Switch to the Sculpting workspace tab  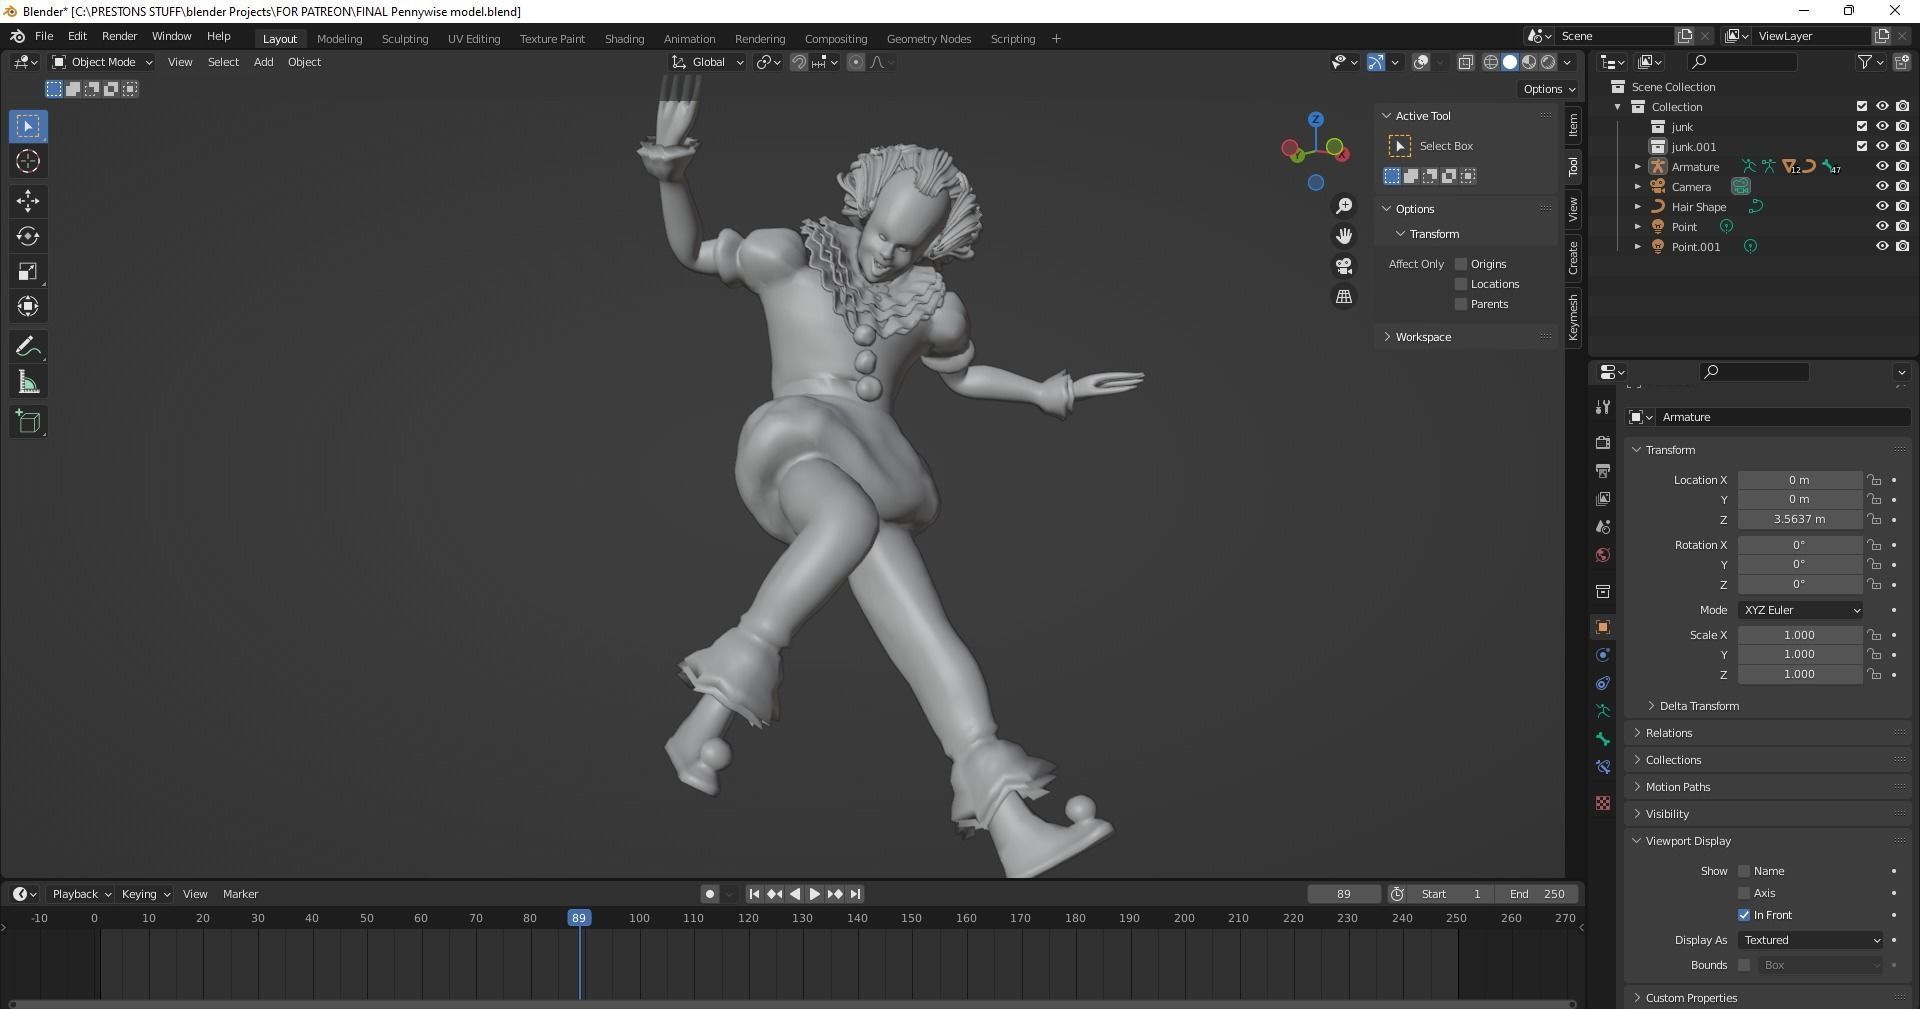point(405,39)
